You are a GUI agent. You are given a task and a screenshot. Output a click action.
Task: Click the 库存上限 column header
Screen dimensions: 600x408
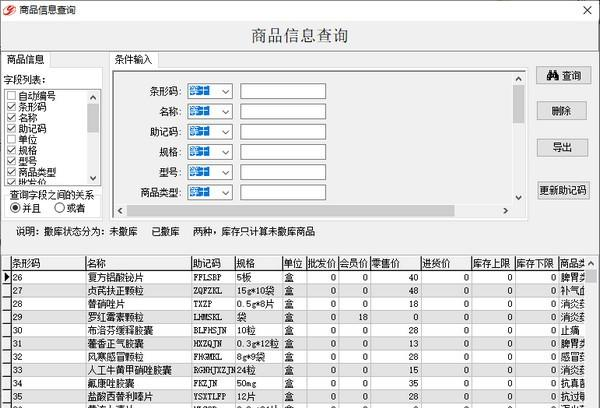493,263
